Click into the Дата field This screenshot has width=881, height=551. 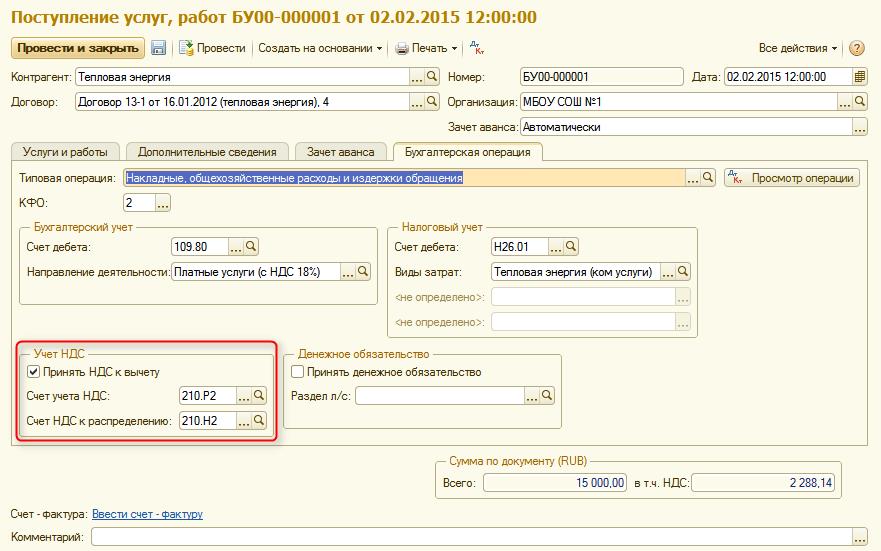788,77
